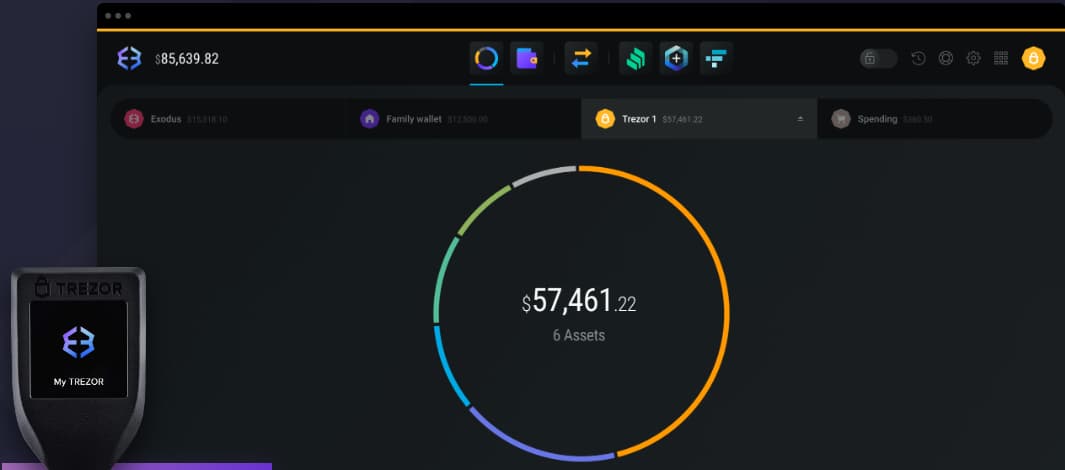Open the FTX app icon
Screen dimensions: 1065x470
coord(716,59)
